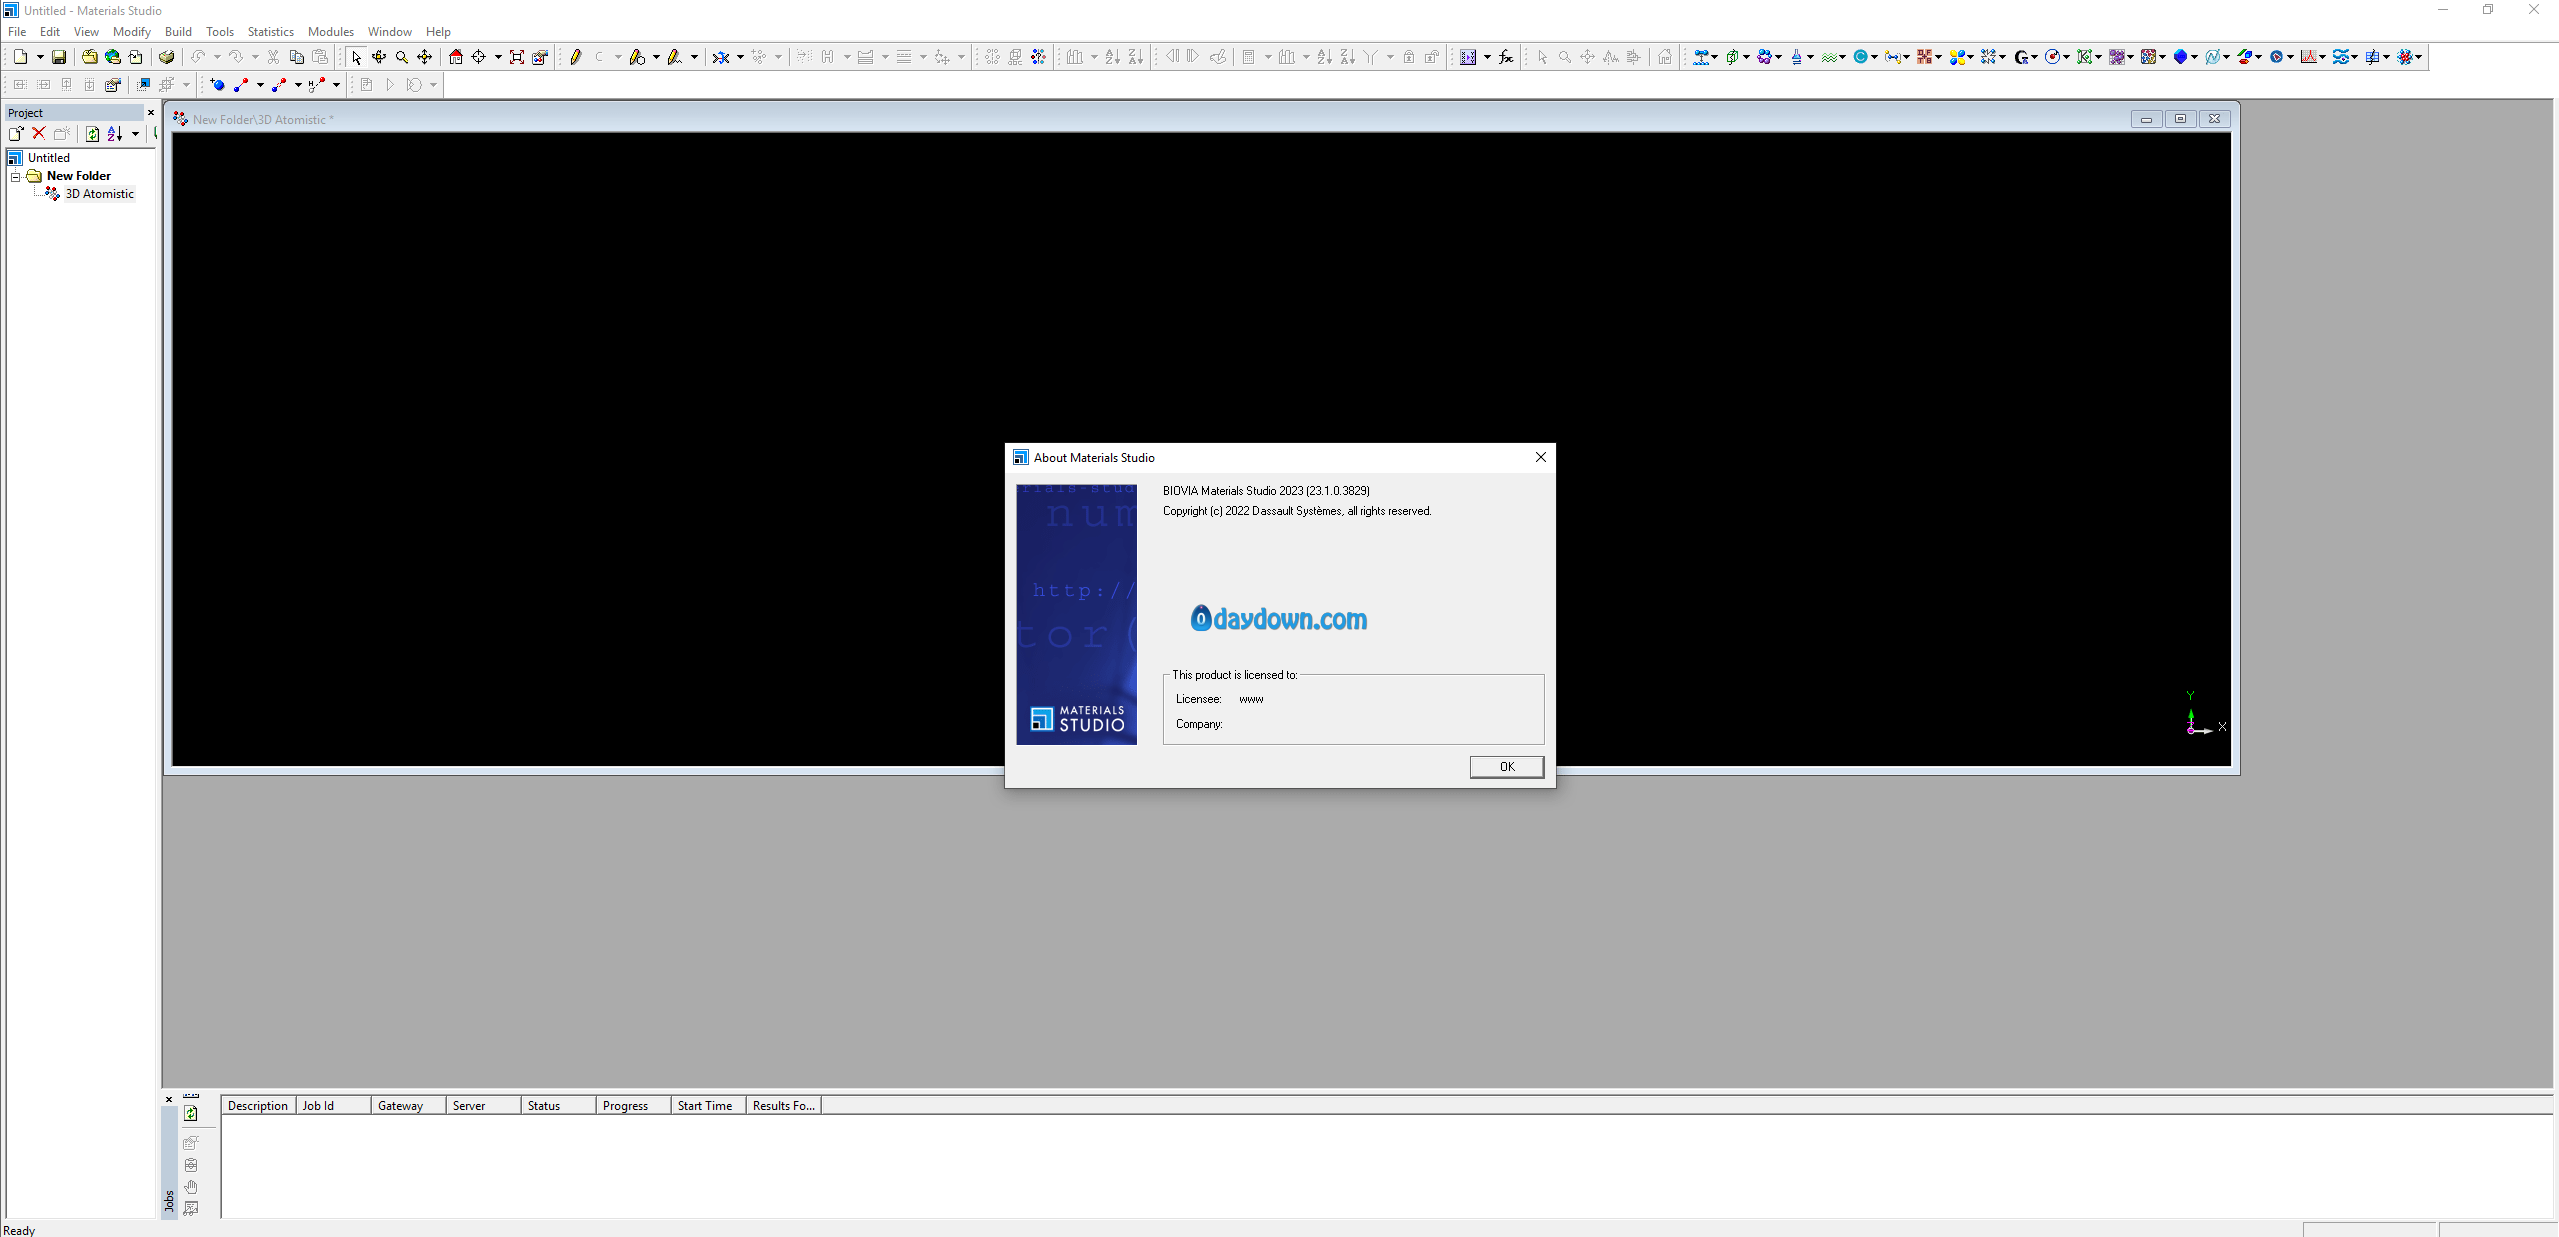Image resolution: width=2559 pixels, height=1237 pixels.
Task: Click the Fit to View icon
Action: click(517, 57)
